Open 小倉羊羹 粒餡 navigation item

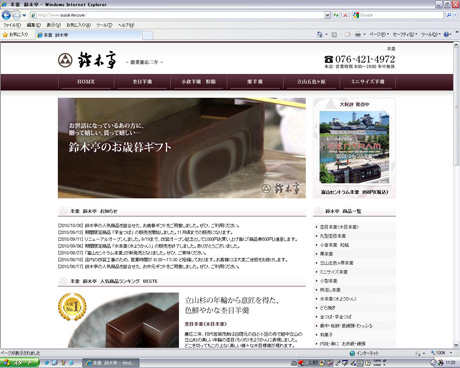click(x=199, y=82)
